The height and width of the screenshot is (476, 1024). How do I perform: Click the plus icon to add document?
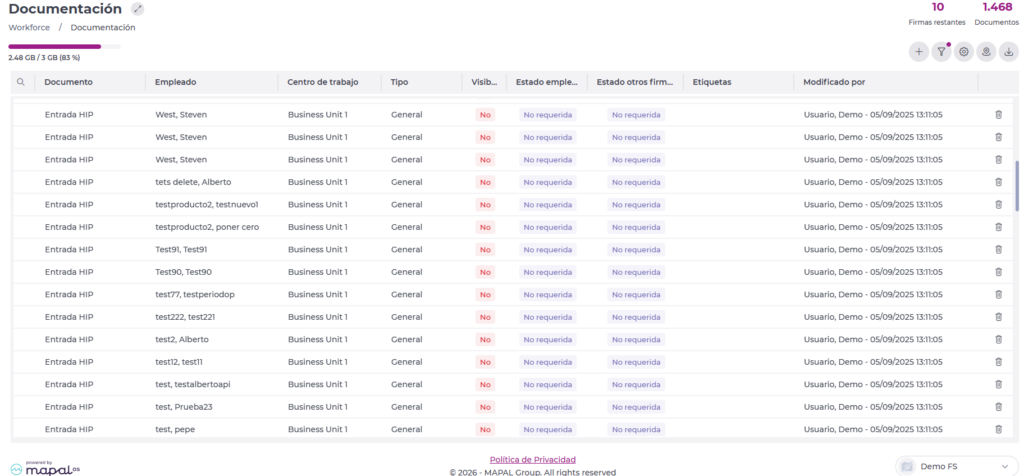(918, 52)
